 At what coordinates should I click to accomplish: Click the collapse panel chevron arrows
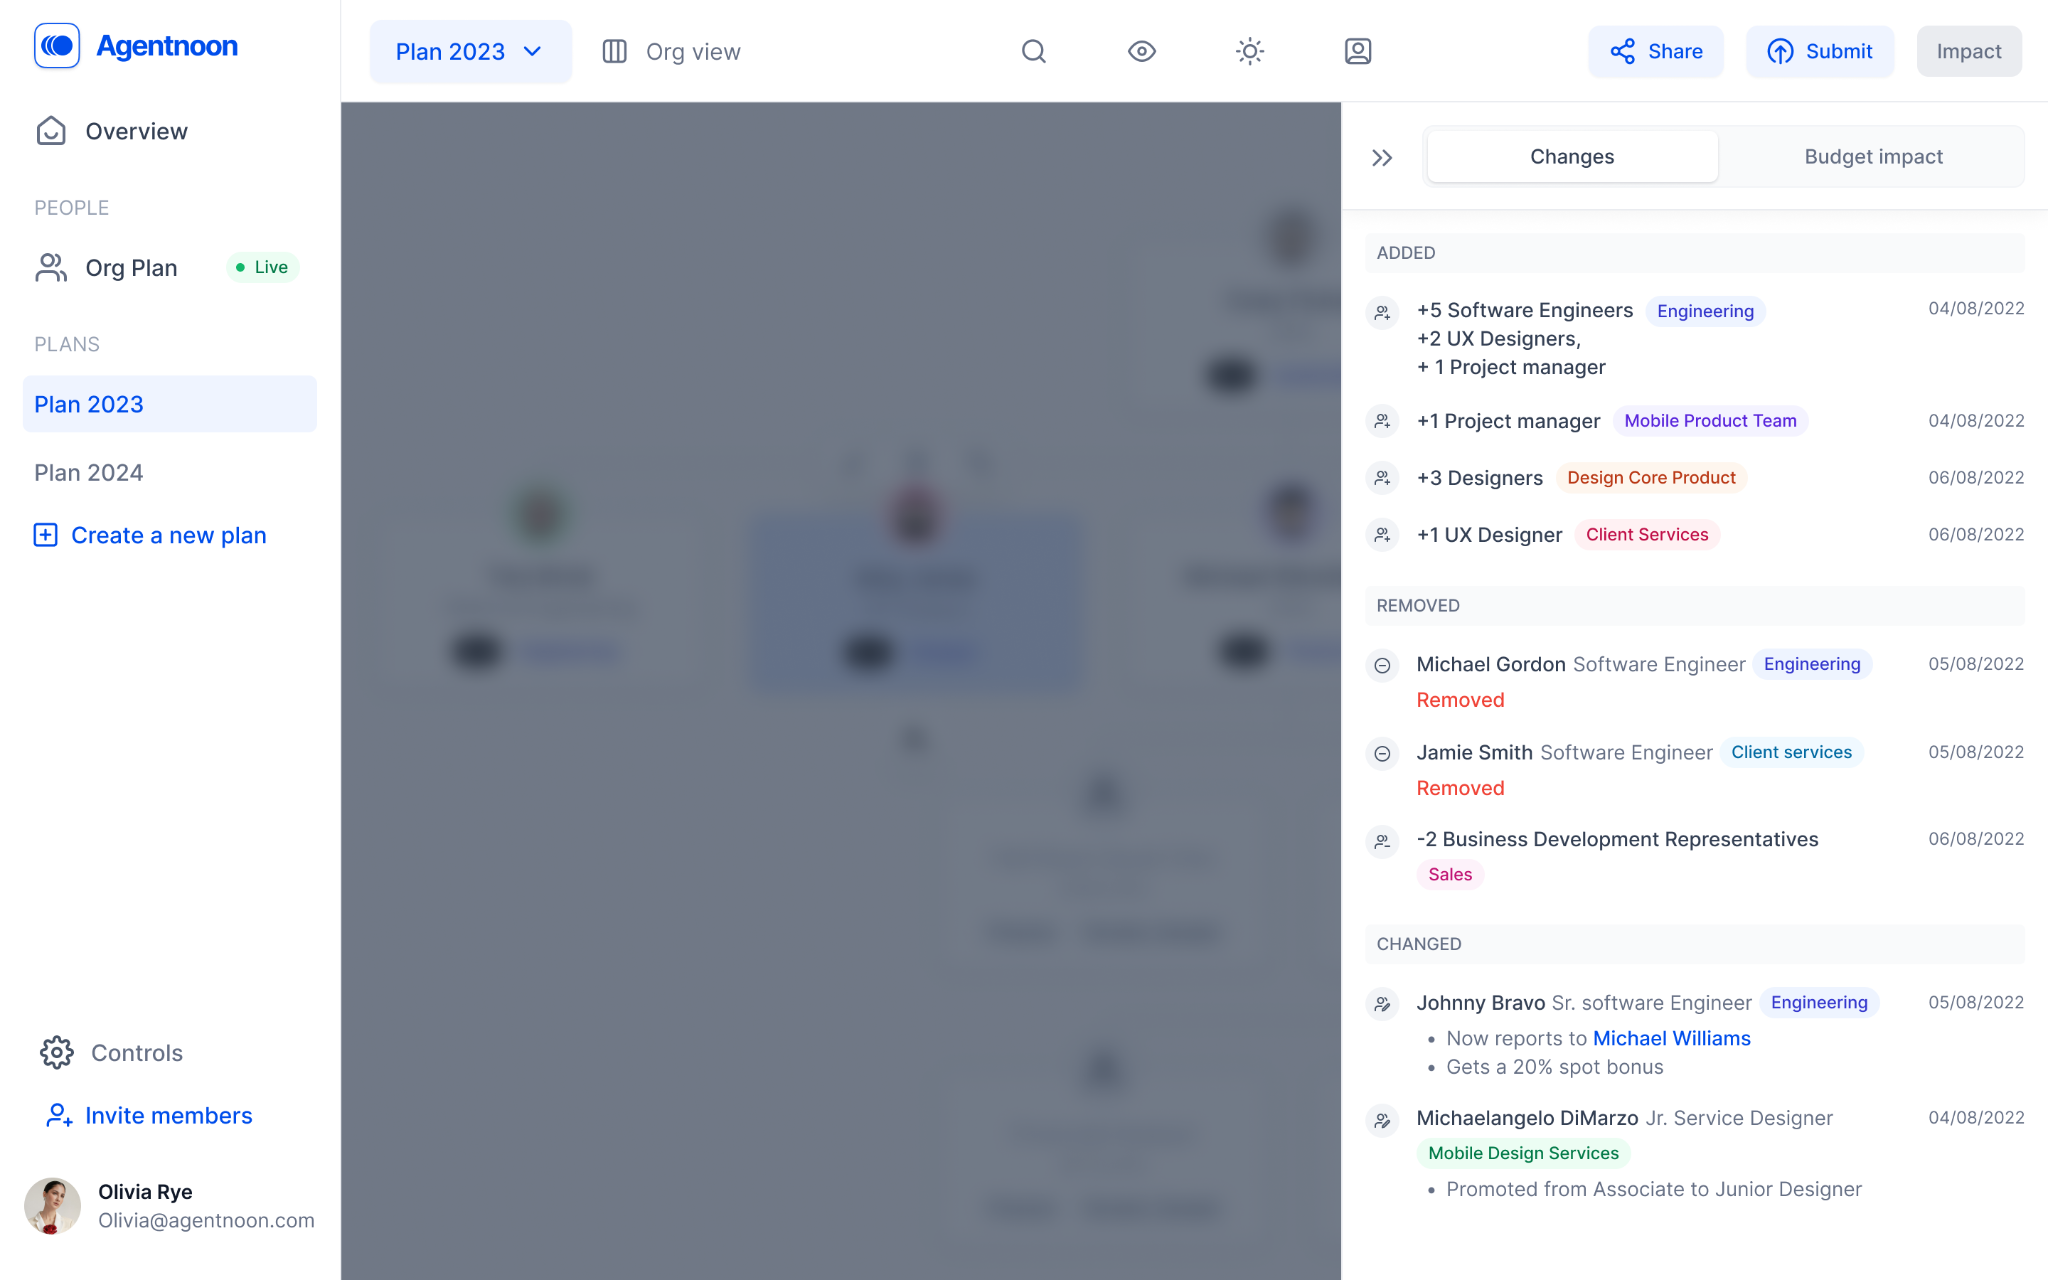1383,158
